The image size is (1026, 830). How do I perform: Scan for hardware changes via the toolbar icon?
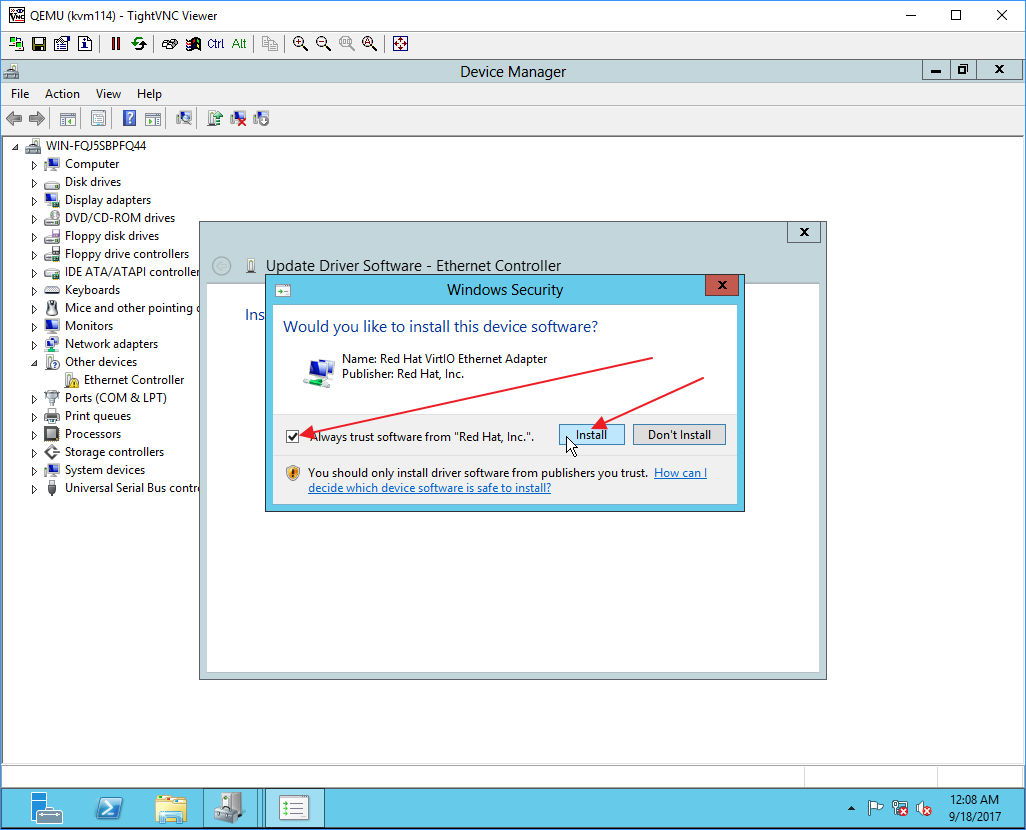point(184,118)
